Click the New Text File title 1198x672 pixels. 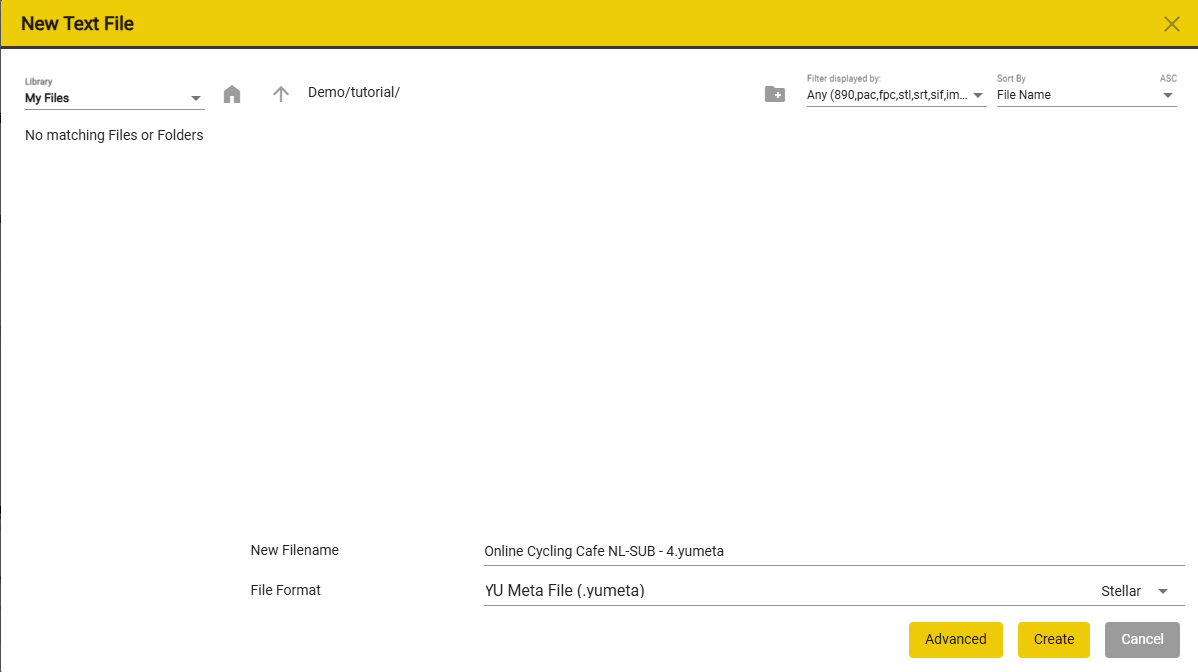[77, 24]
